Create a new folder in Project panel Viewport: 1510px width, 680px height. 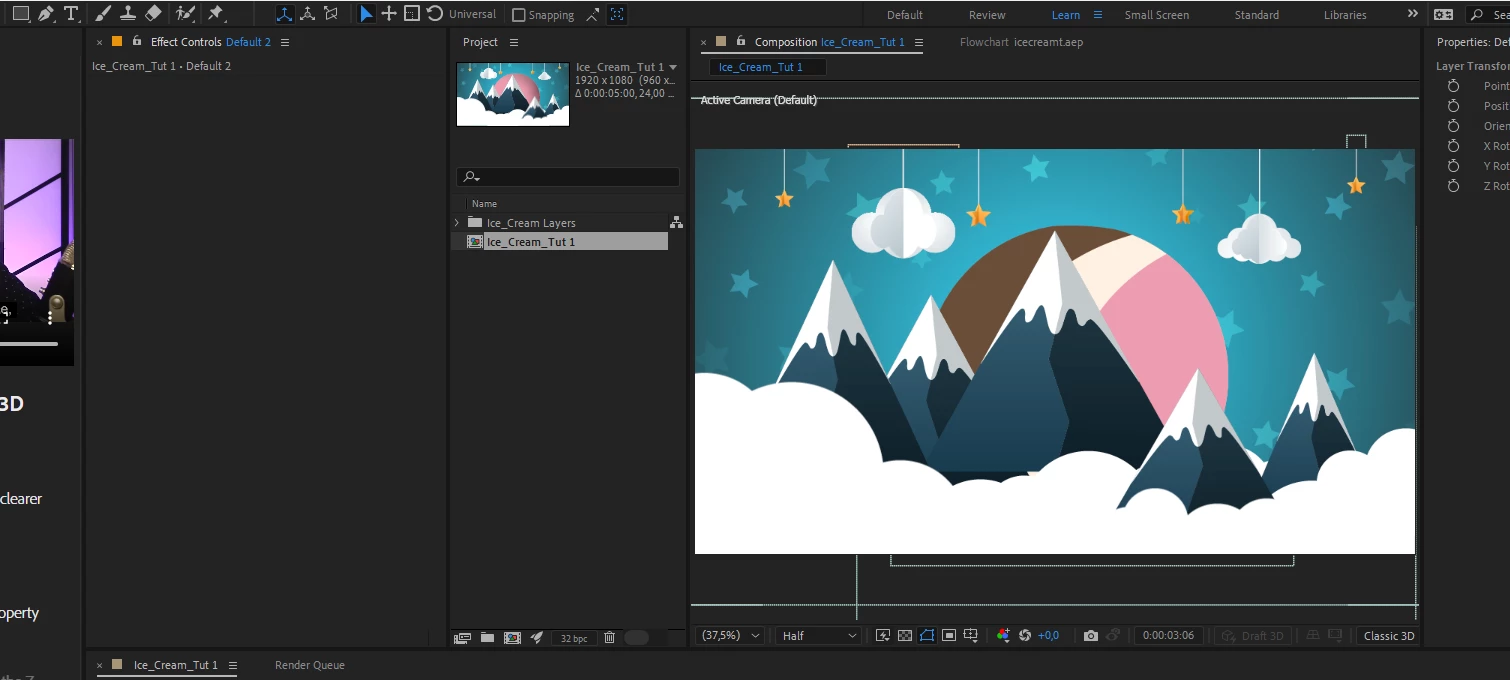pos(487,637)
